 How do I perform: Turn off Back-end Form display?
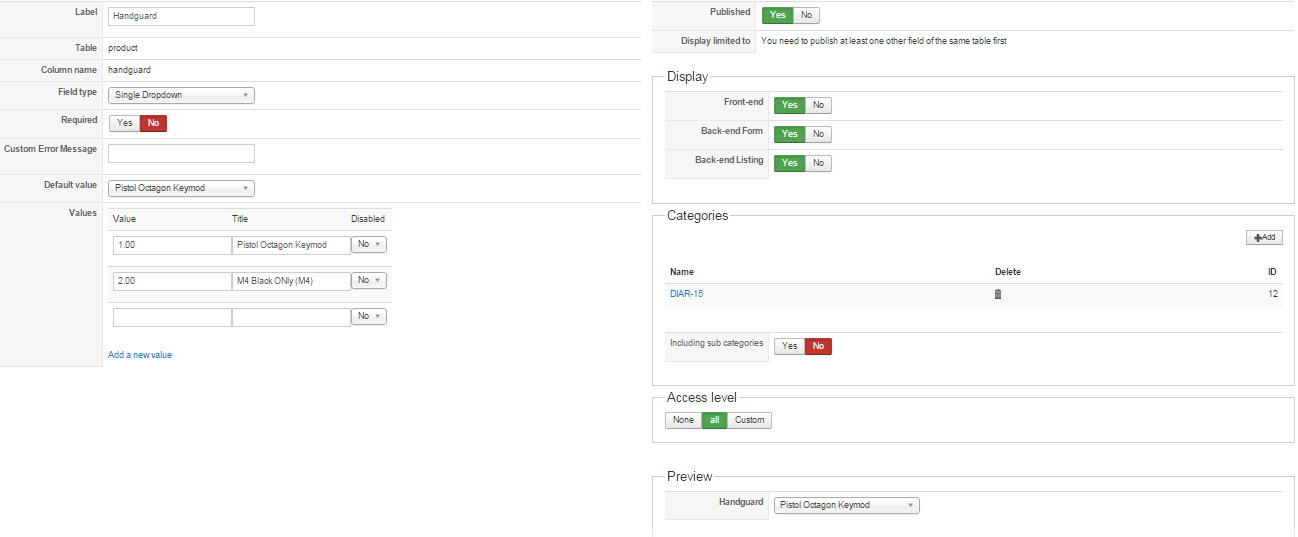point(818,134)
